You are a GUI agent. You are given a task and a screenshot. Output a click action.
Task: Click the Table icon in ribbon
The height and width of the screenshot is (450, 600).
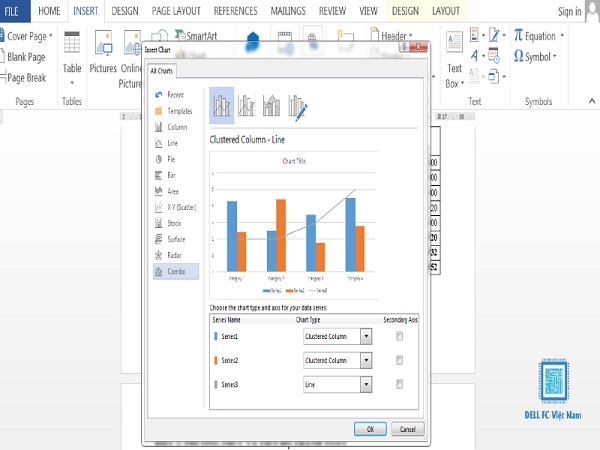click(x=72, y=42)
